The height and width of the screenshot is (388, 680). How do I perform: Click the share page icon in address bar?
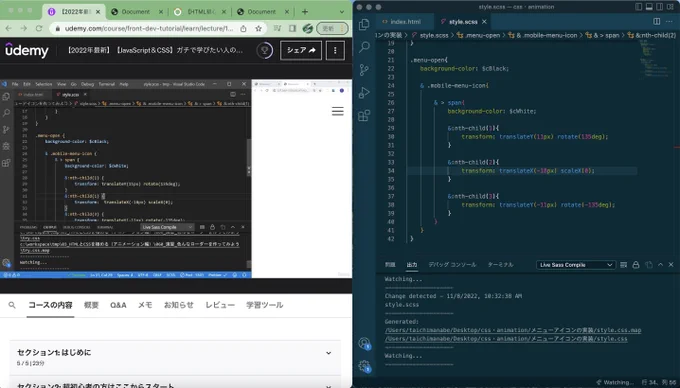pyautogui.click(x=243, y=29)
